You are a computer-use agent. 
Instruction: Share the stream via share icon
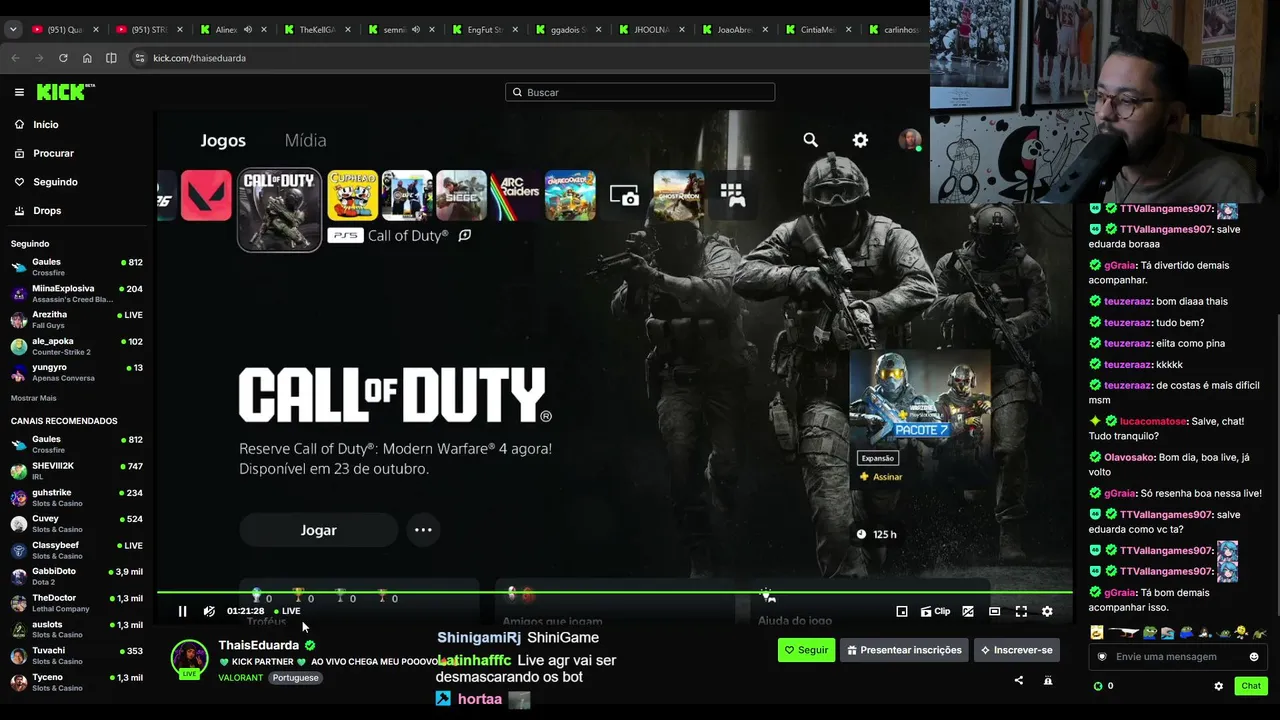click(1019, 681)
